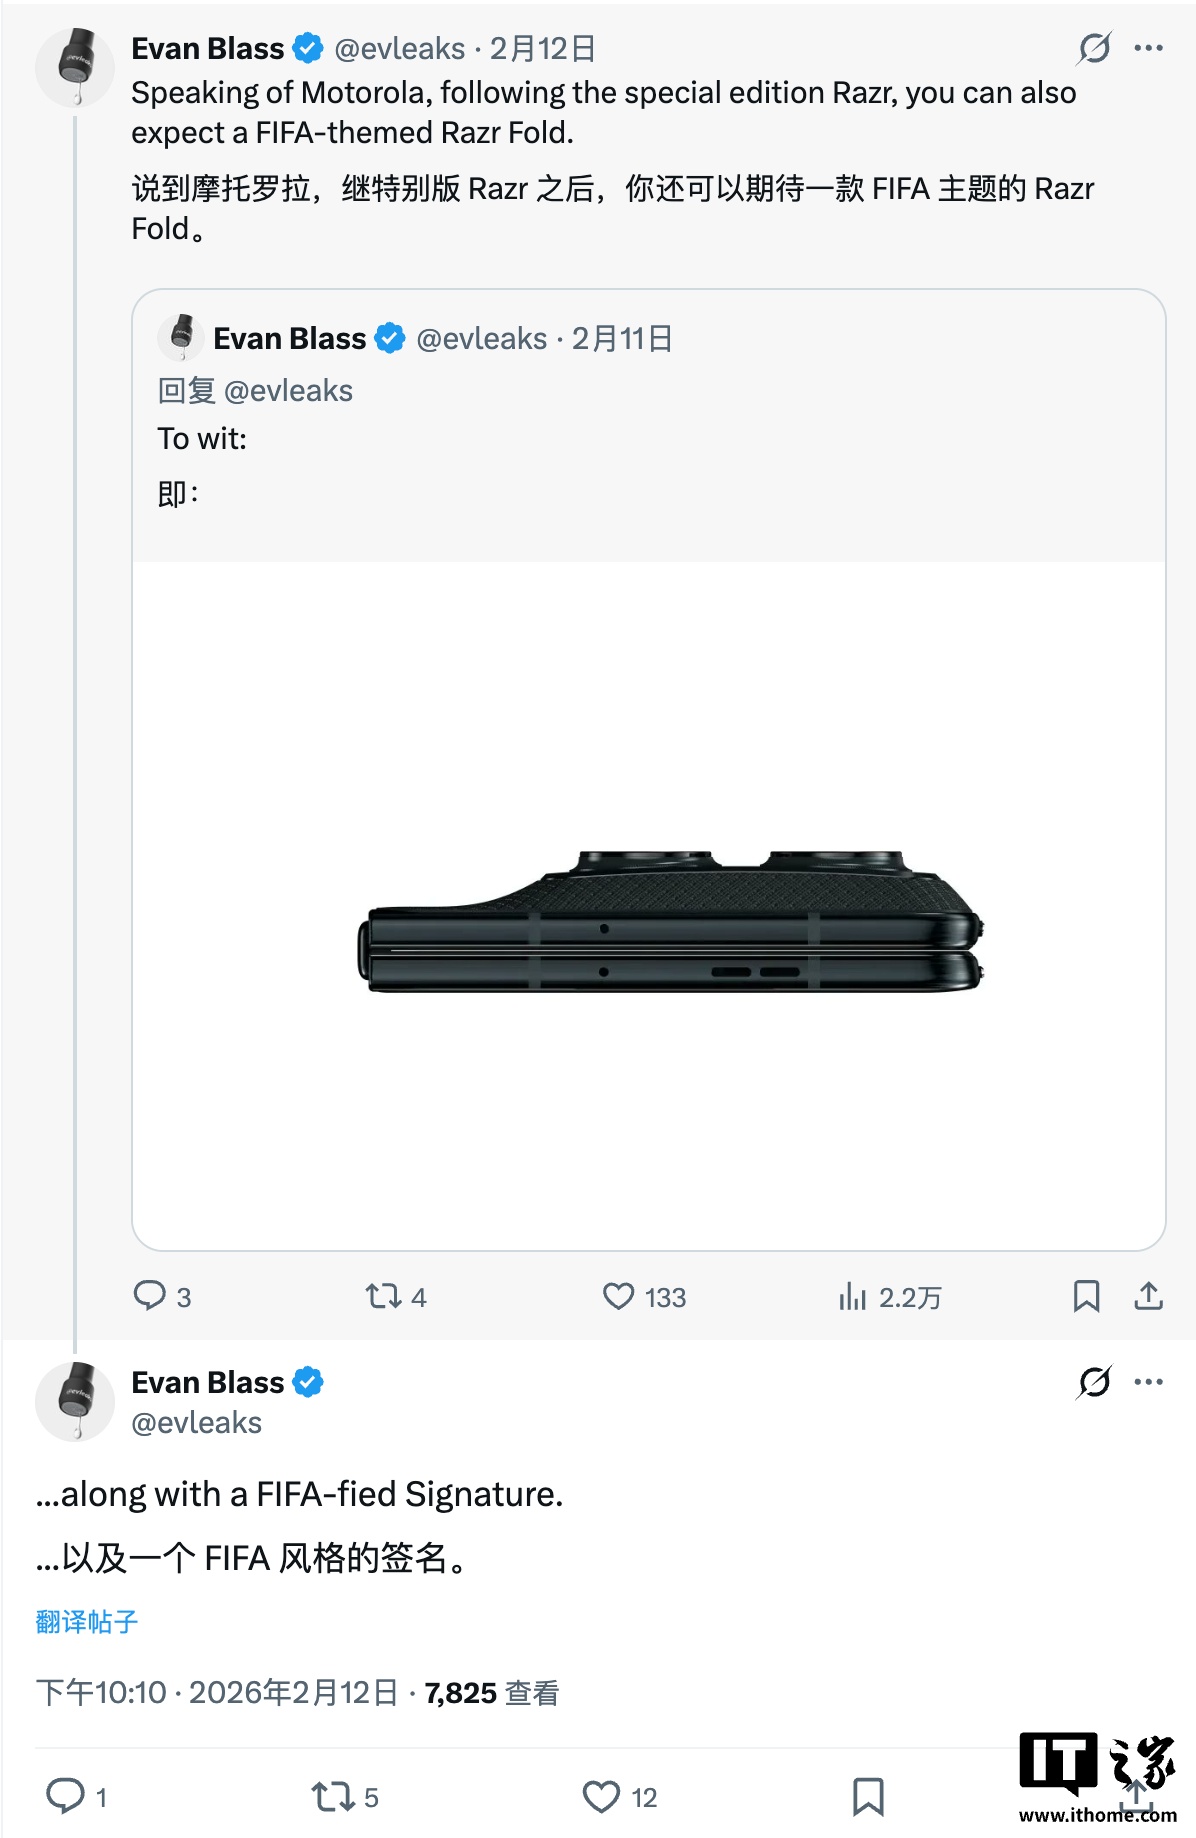Click the 回复 @evleaks mention in quote
The image size is (1196, 1838).
click(x=288, y=390)
